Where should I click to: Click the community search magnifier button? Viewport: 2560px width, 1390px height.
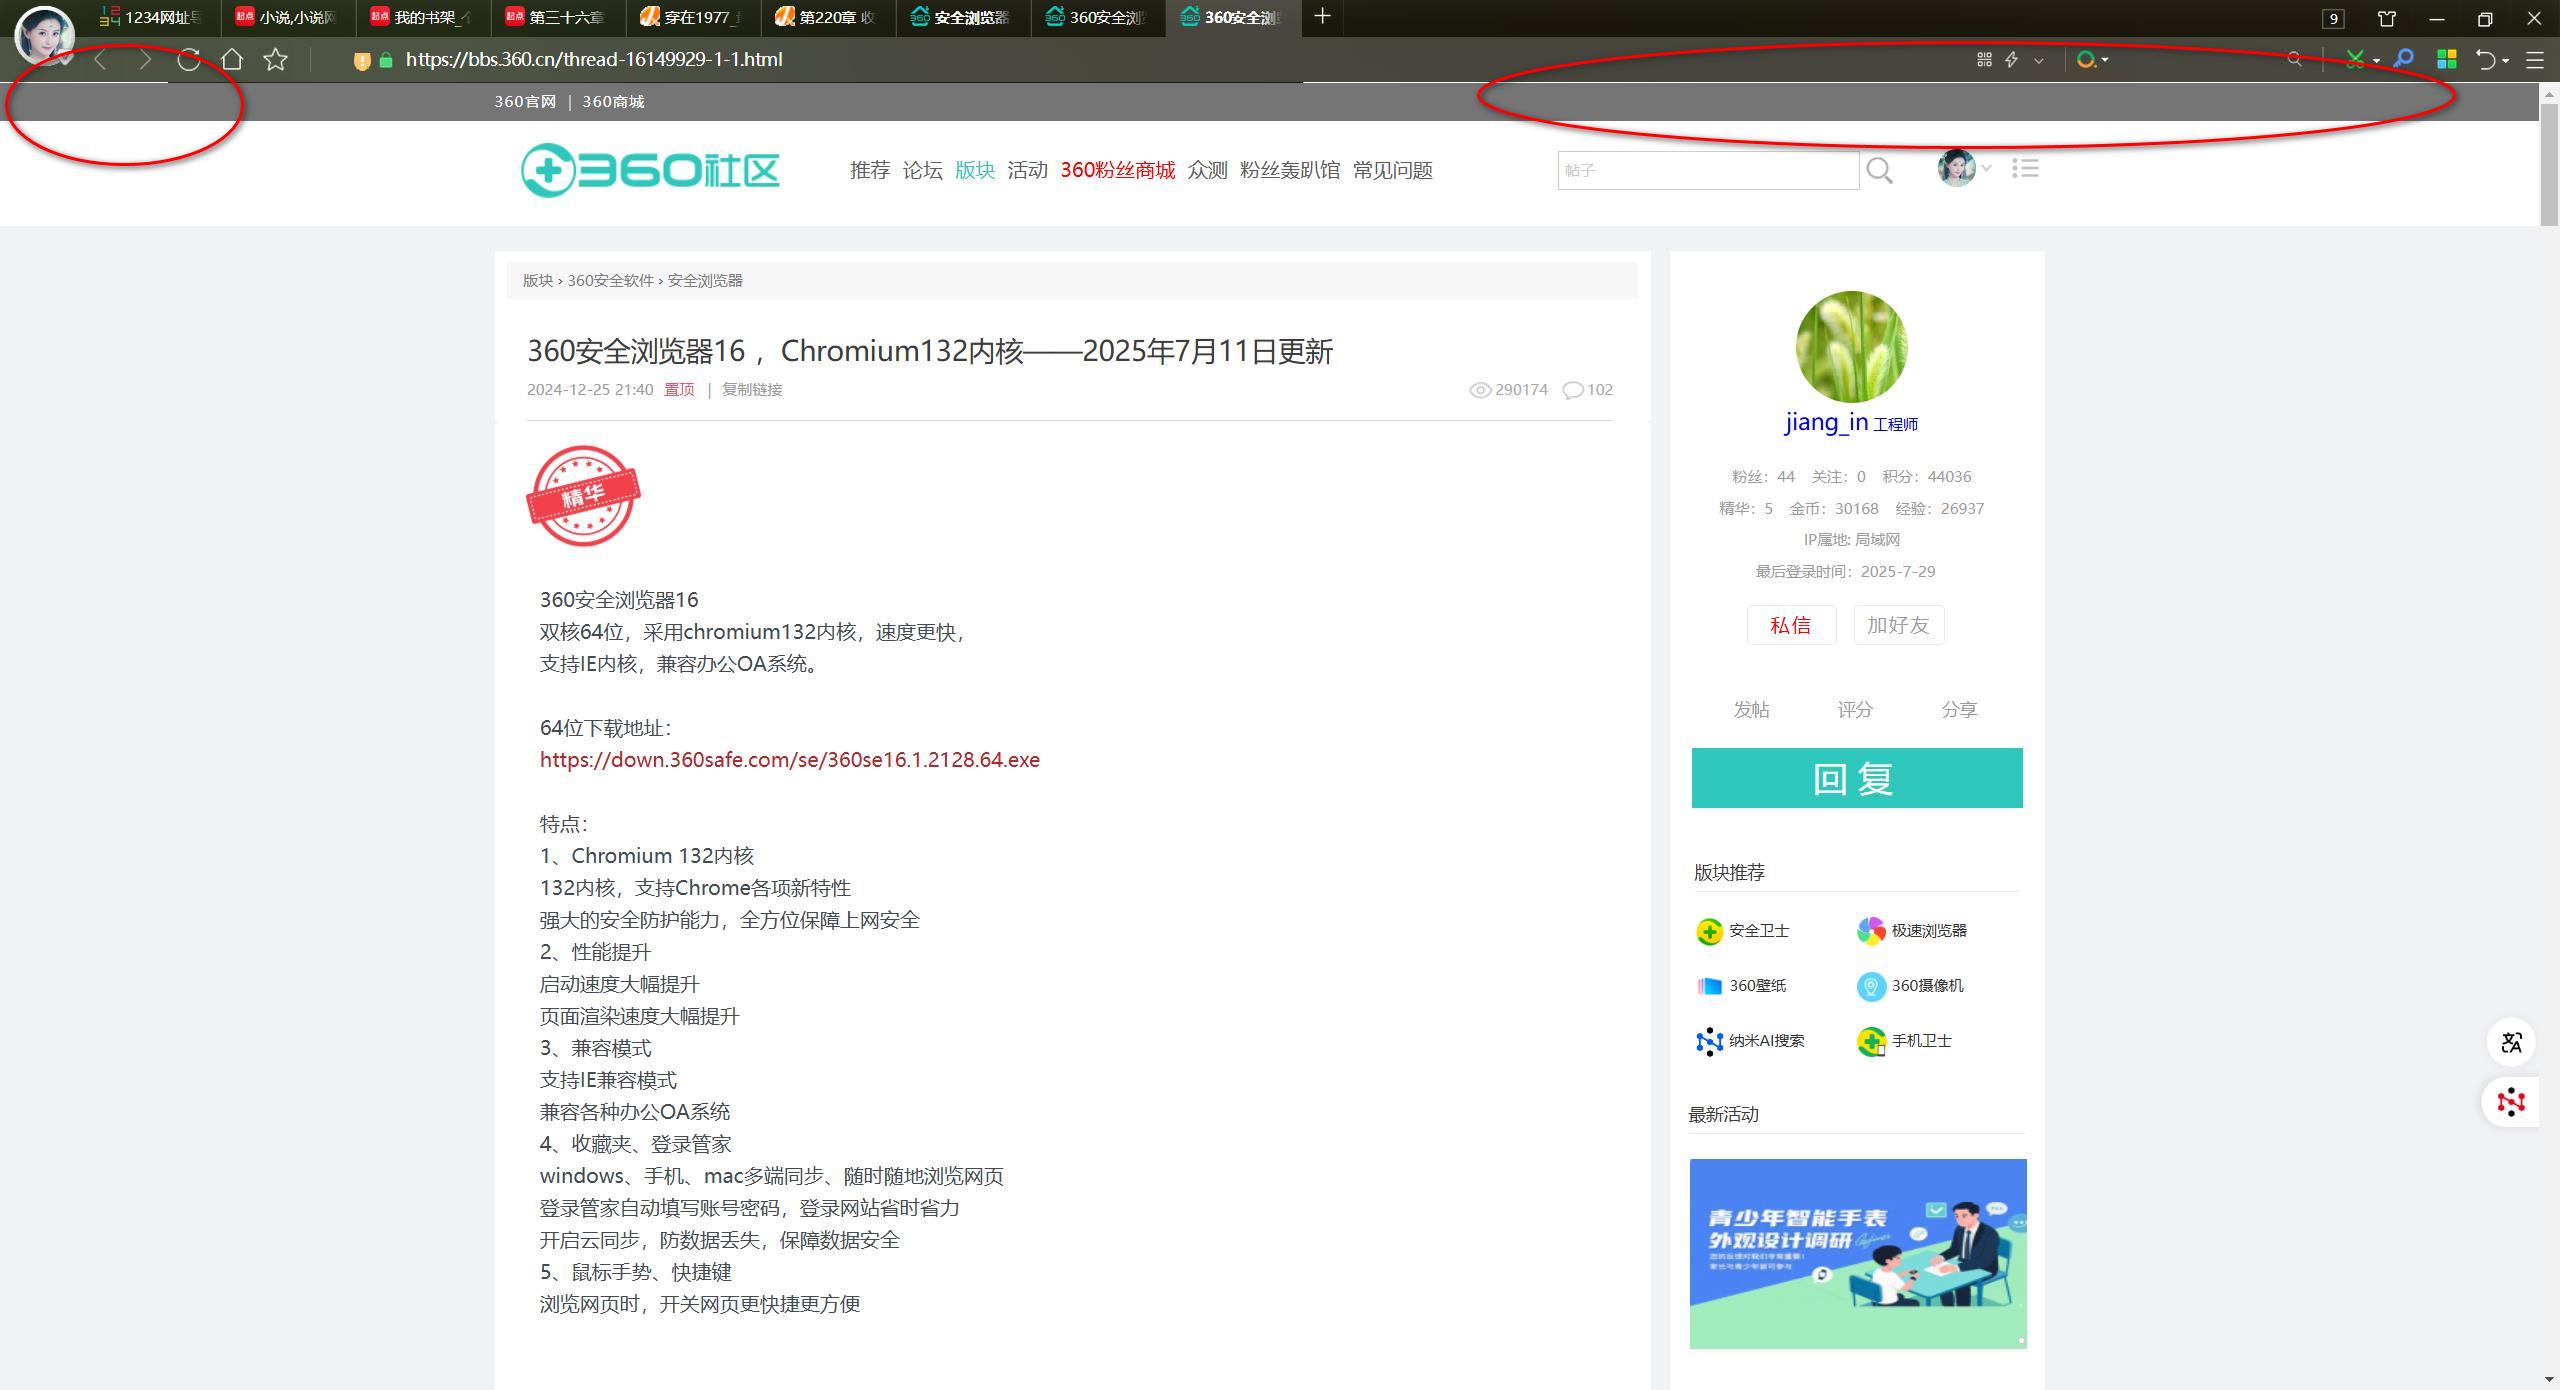(x=1879, y=171)
